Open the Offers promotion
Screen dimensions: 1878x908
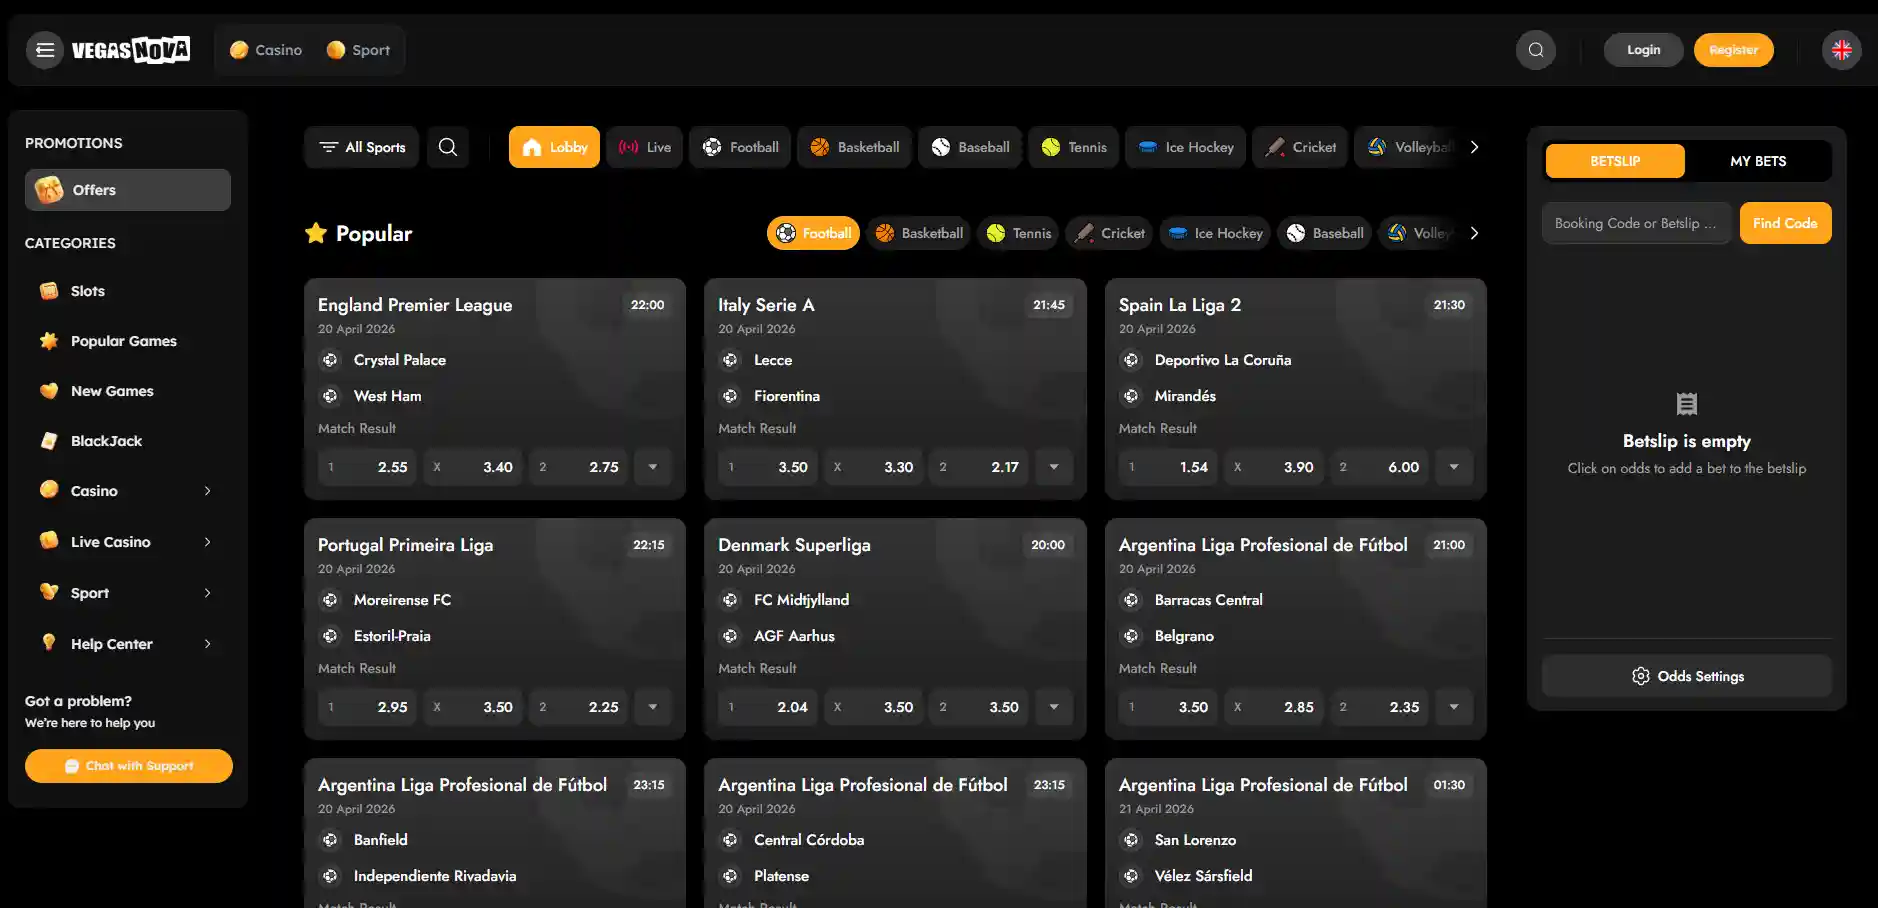[x=128, y=190]
